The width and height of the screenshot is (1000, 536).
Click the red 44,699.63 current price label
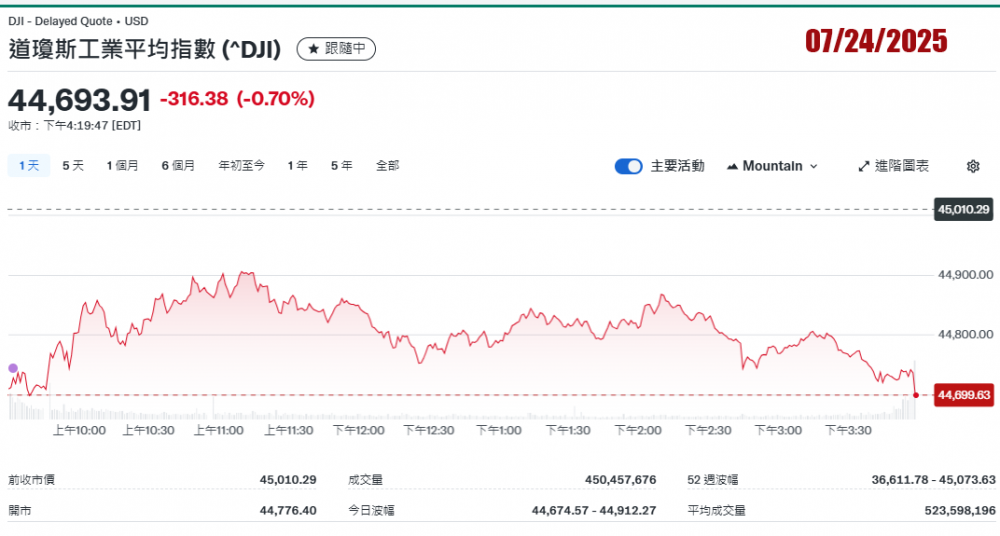click(963, 395)
